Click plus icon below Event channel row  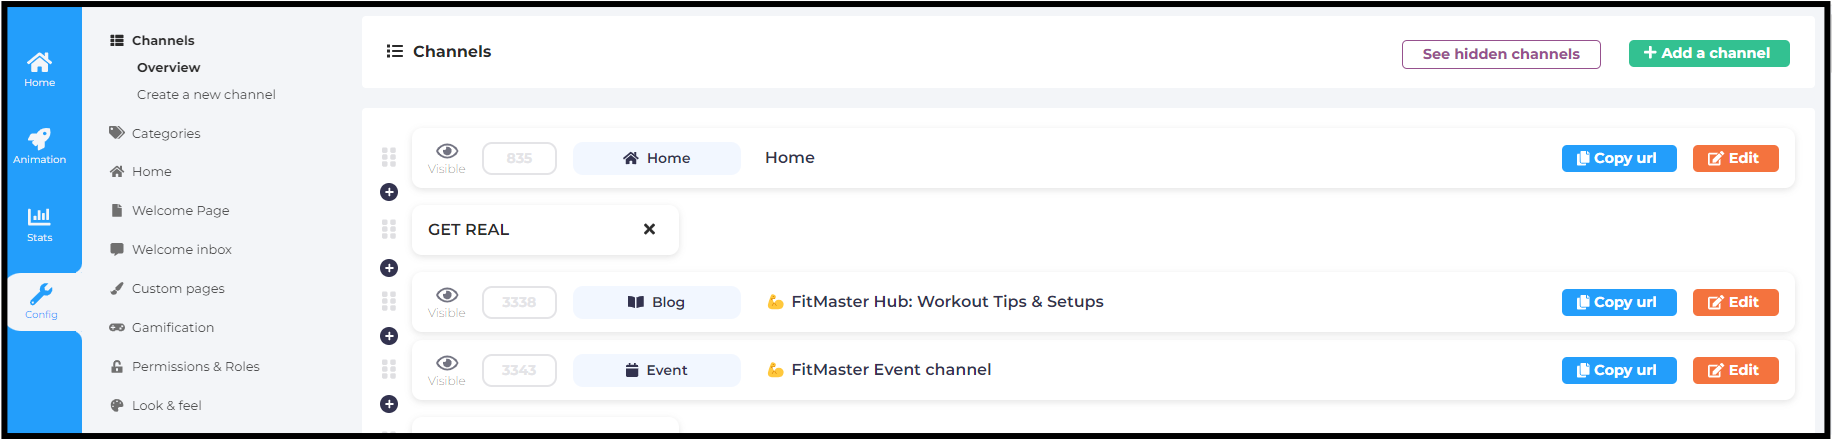(x=389, y=404)
